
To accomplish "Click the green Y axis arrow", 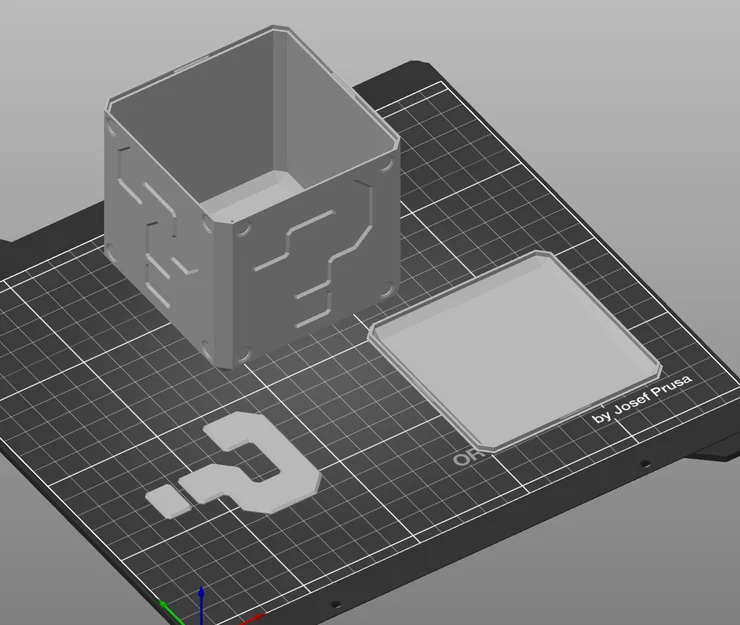I will pyautogui.click(x=169, y=612).
